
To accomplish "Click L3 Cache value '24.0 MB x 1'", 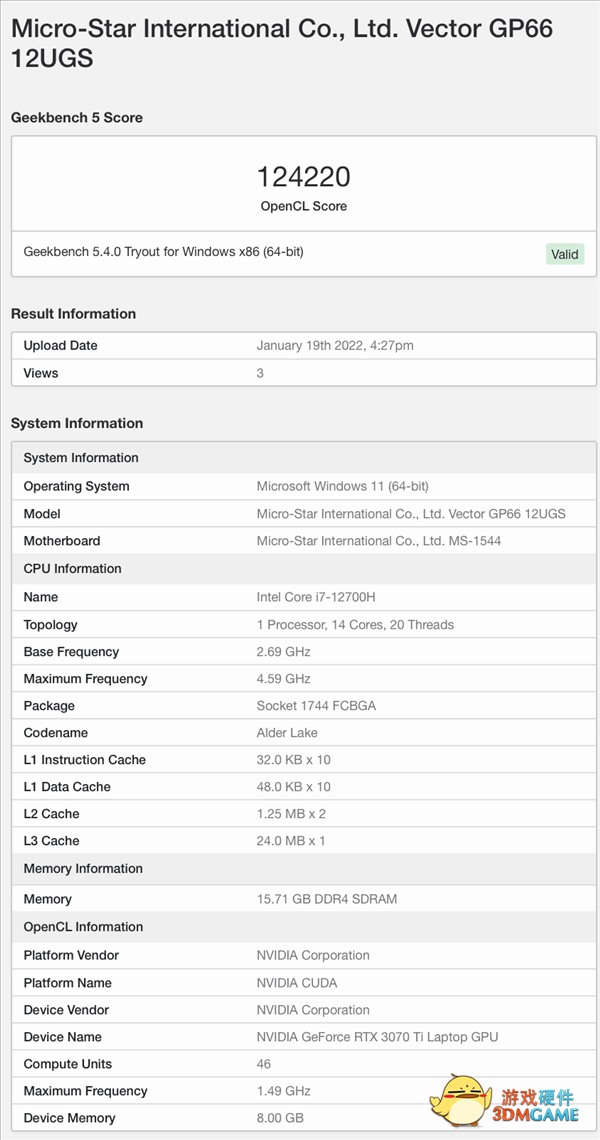I will pos(291,841).
